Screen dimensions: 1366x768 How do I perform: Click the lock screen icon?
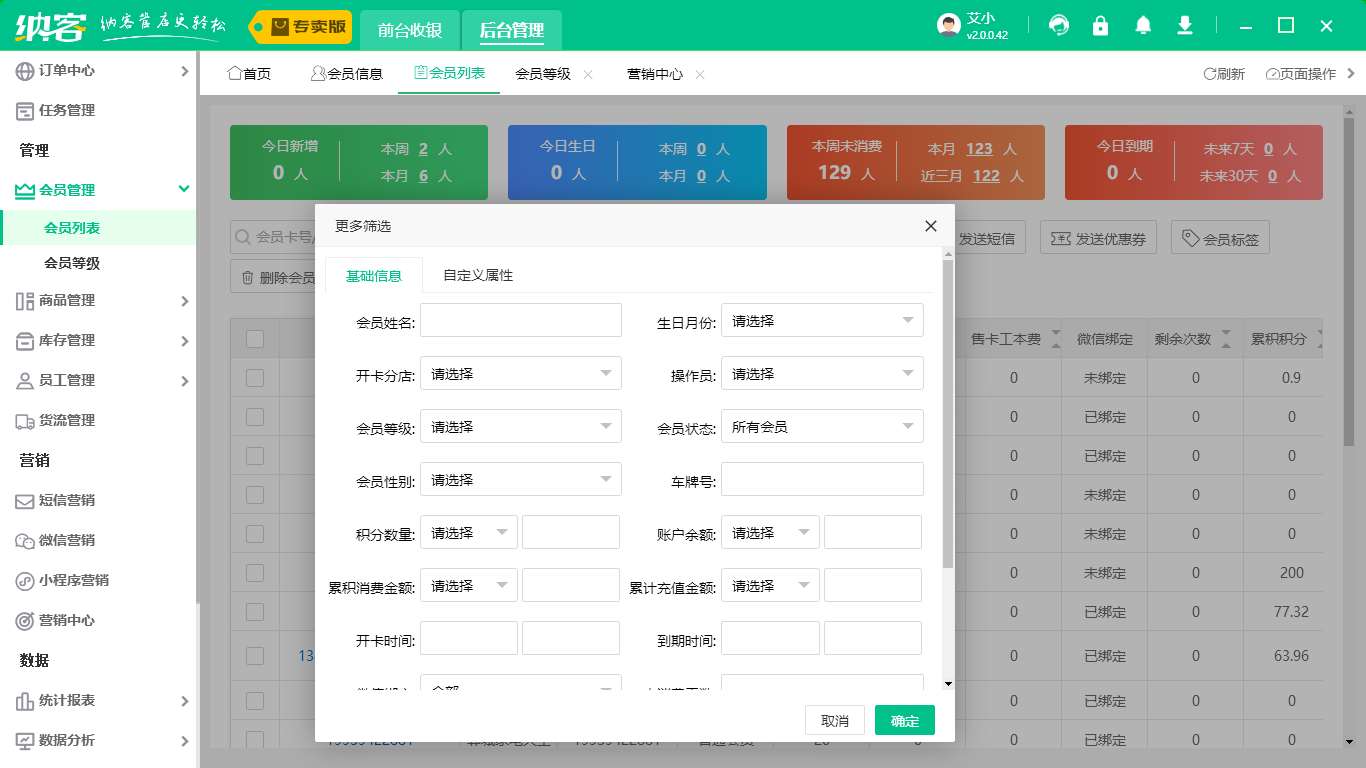click(1100, 26)
